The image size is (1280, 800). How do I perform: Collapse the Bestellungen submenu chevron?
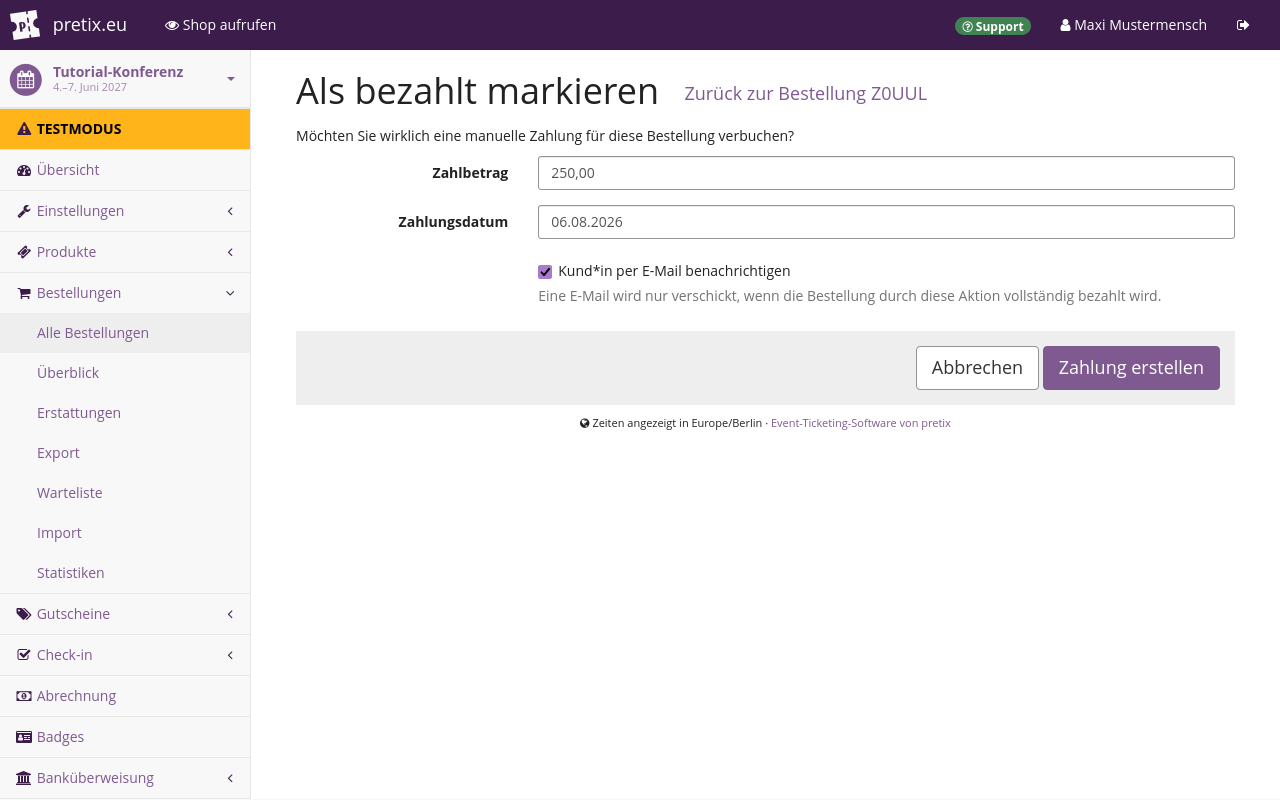[230, 293]
